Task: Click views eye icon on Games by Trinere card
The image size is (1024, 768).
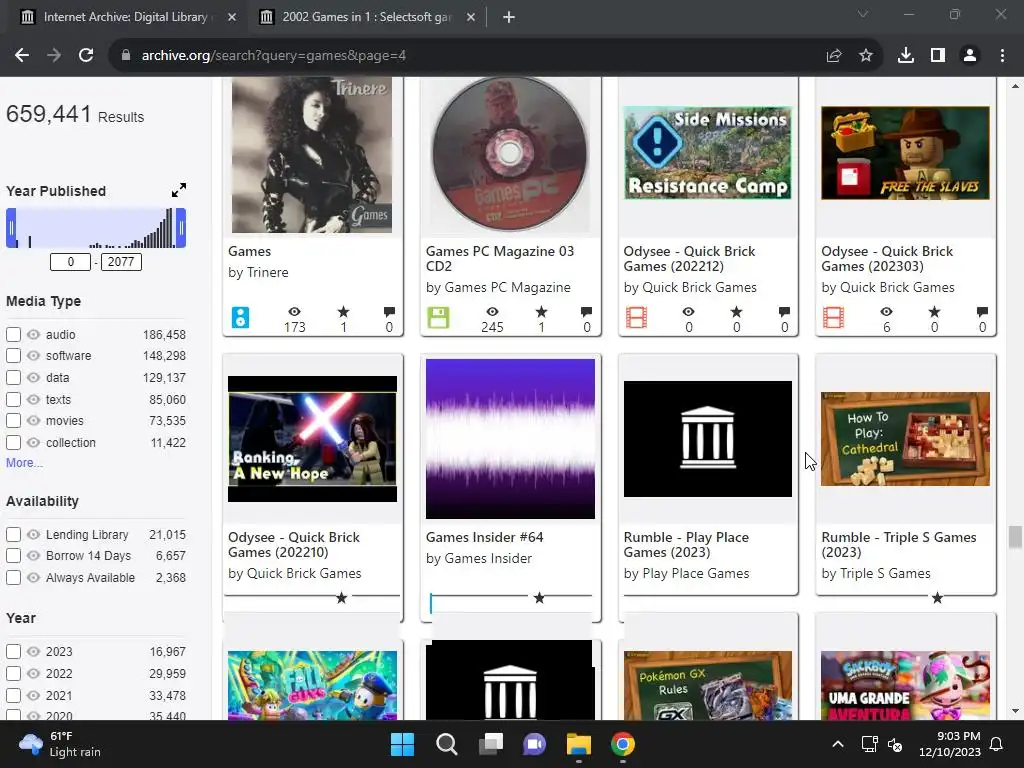Action: [x=295, y=312]
